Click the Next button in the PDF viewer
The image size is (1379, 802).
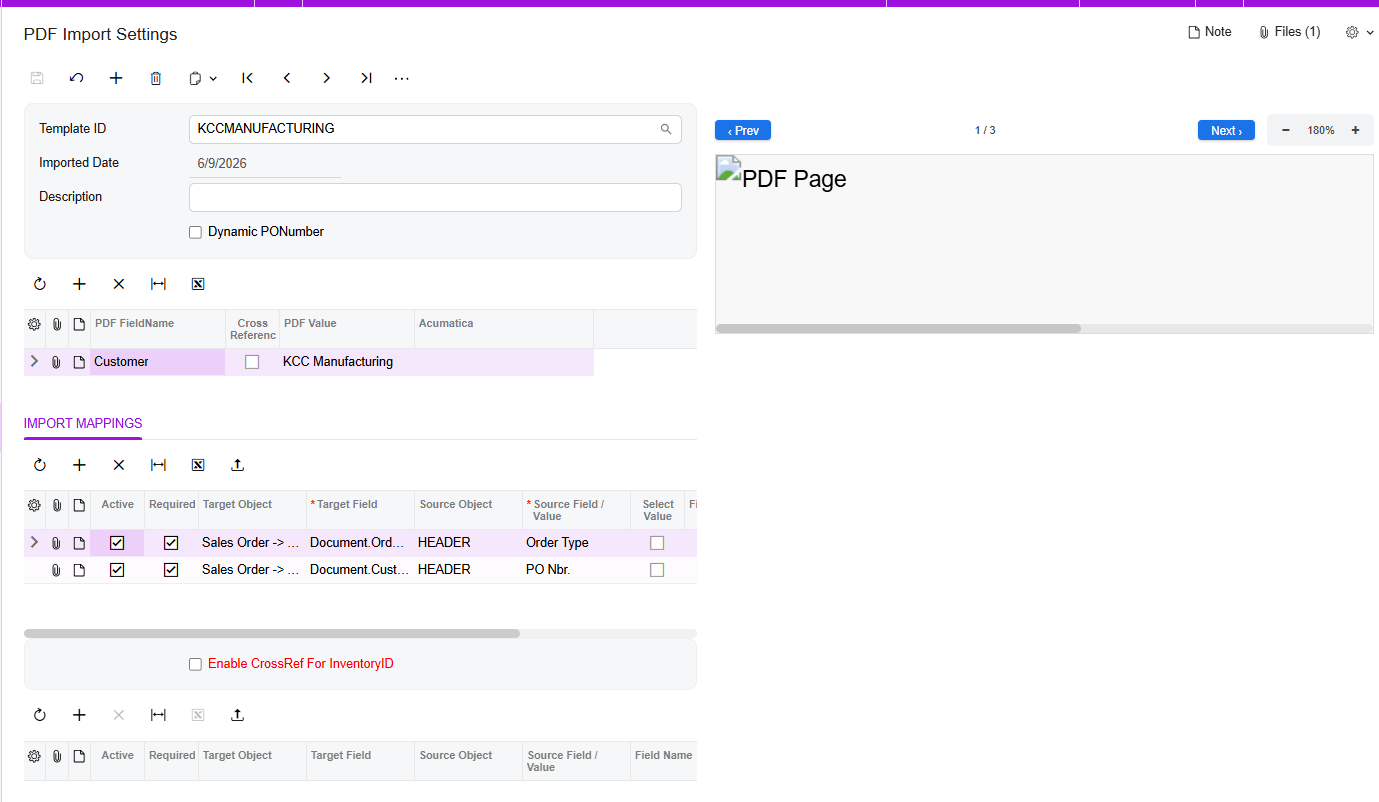(x=1226, y=131)
